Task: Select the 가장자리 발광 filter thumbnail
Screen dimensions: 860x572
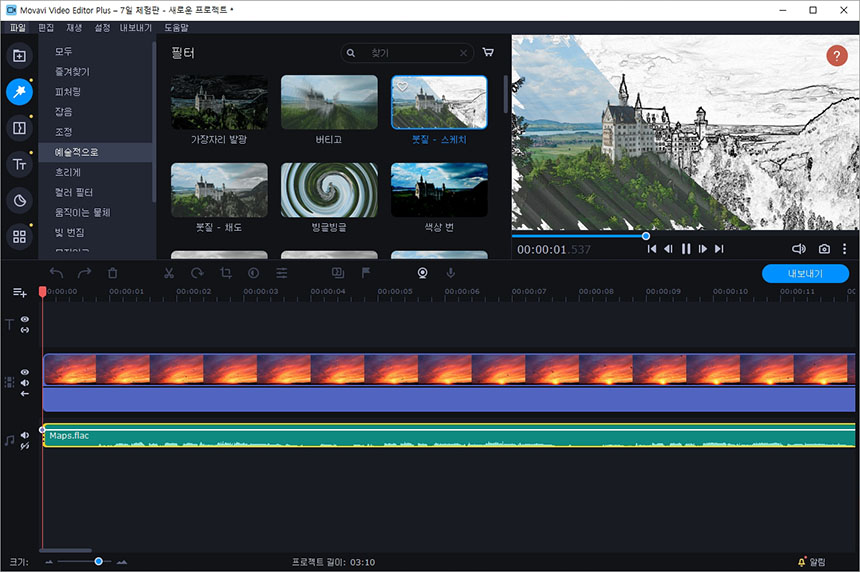Action: coord(219,103)
